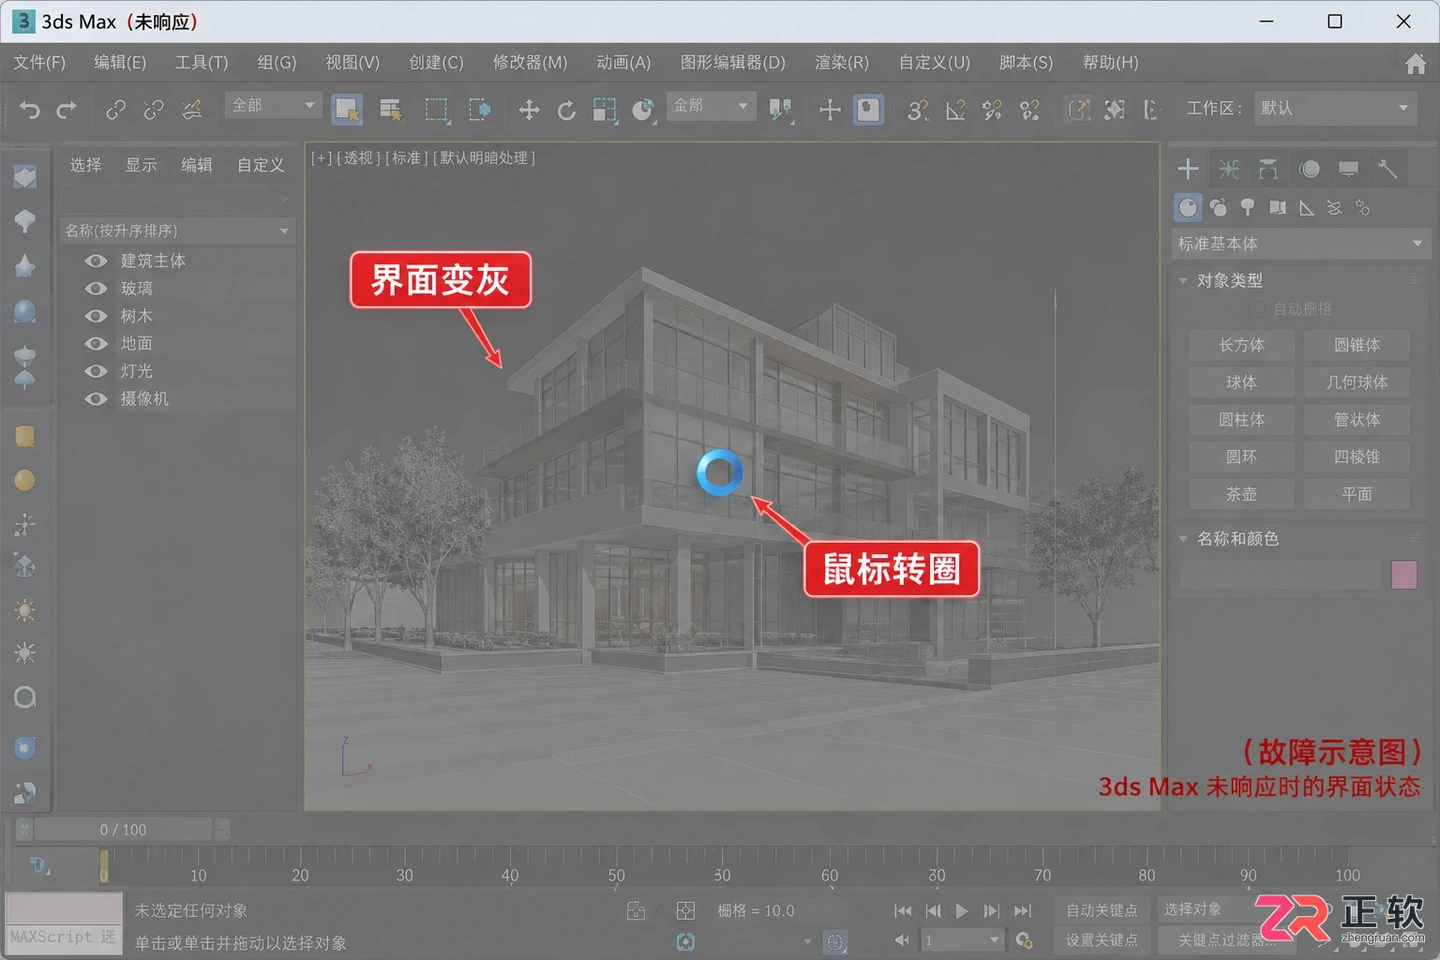Hide the 树木 object eye

(x=96, y=316)
